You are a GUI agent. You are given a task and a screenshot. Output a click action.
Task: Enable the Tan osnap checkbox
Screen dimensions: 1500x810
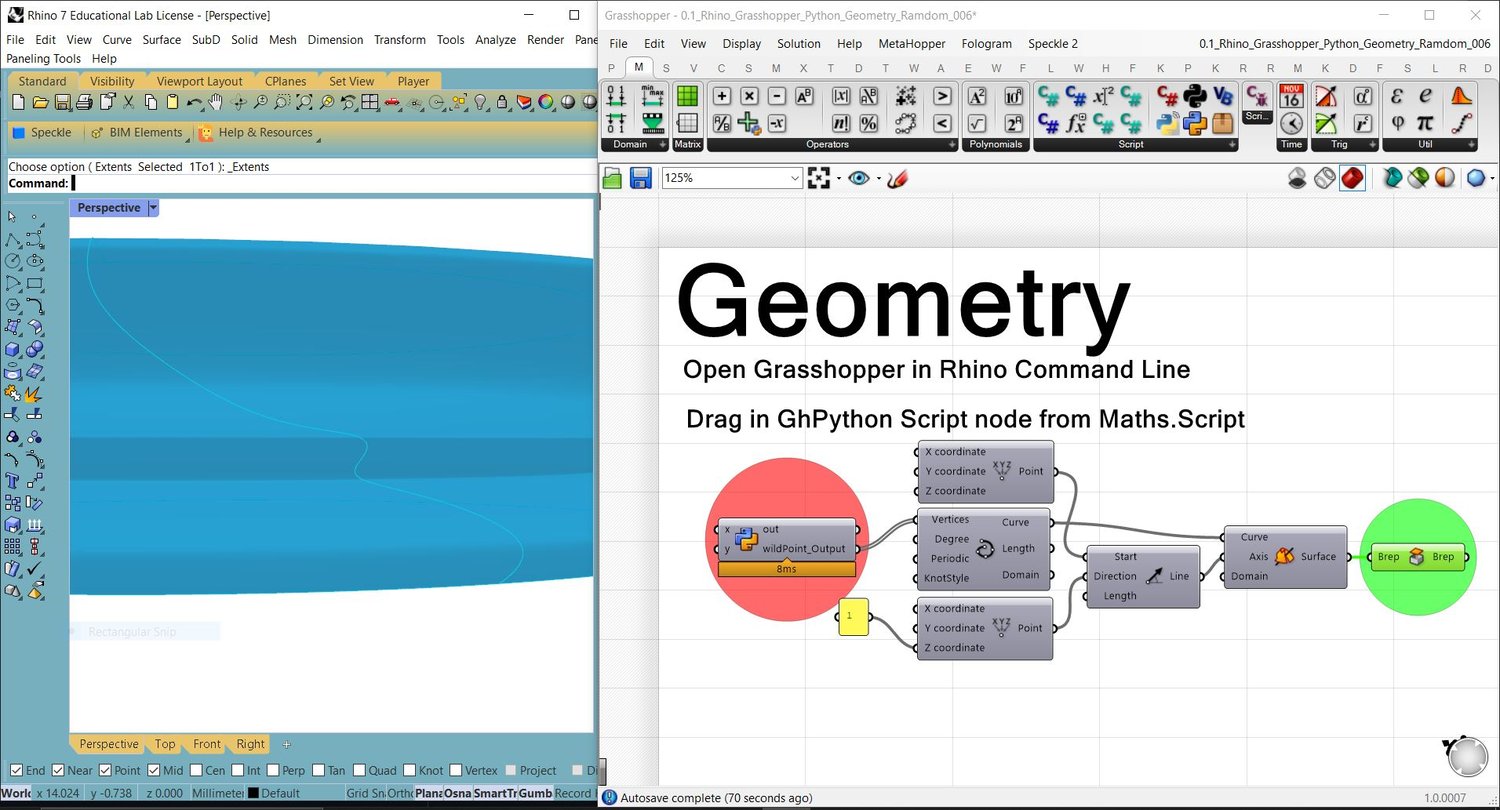319,771
